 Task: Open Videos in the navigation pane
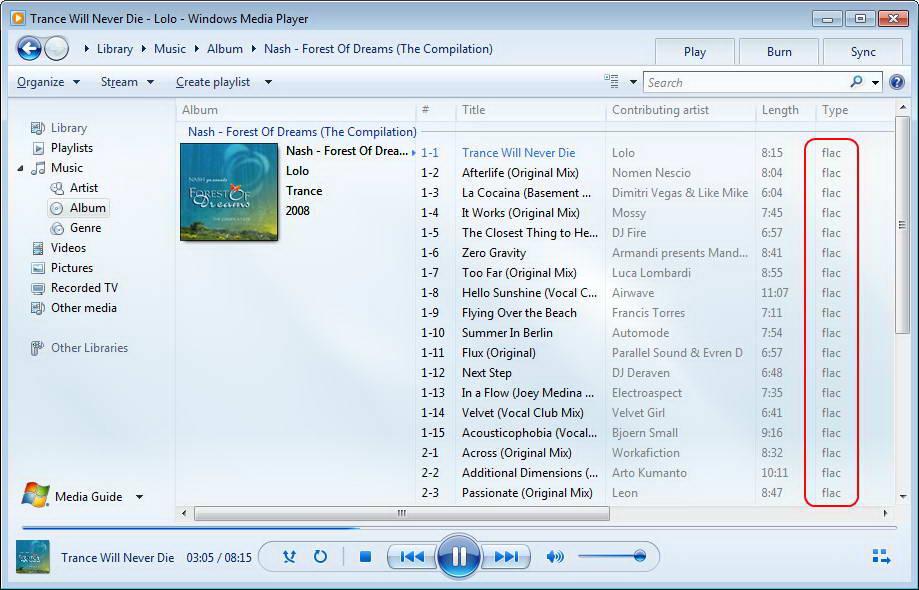(x=68, y=248)
